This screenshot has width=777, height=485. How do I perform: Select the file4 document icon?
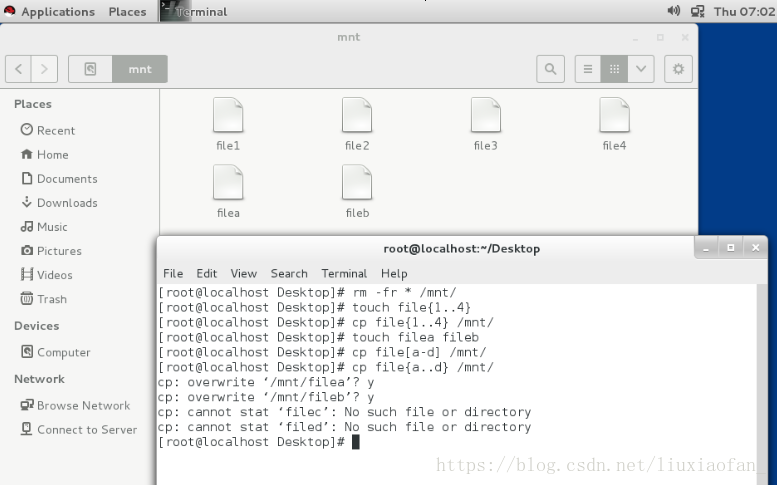[614, 115]
